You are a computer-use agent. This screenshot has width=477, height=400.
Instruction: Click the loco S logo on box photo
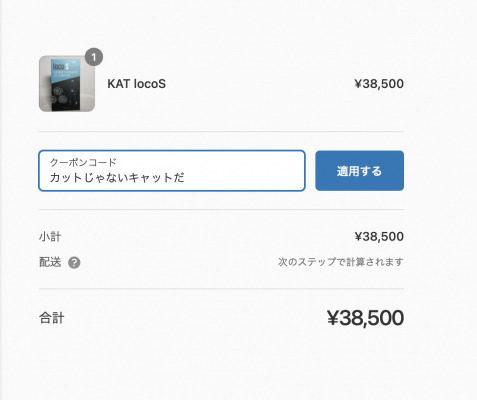pyautogui.click(x=61, y=66)
